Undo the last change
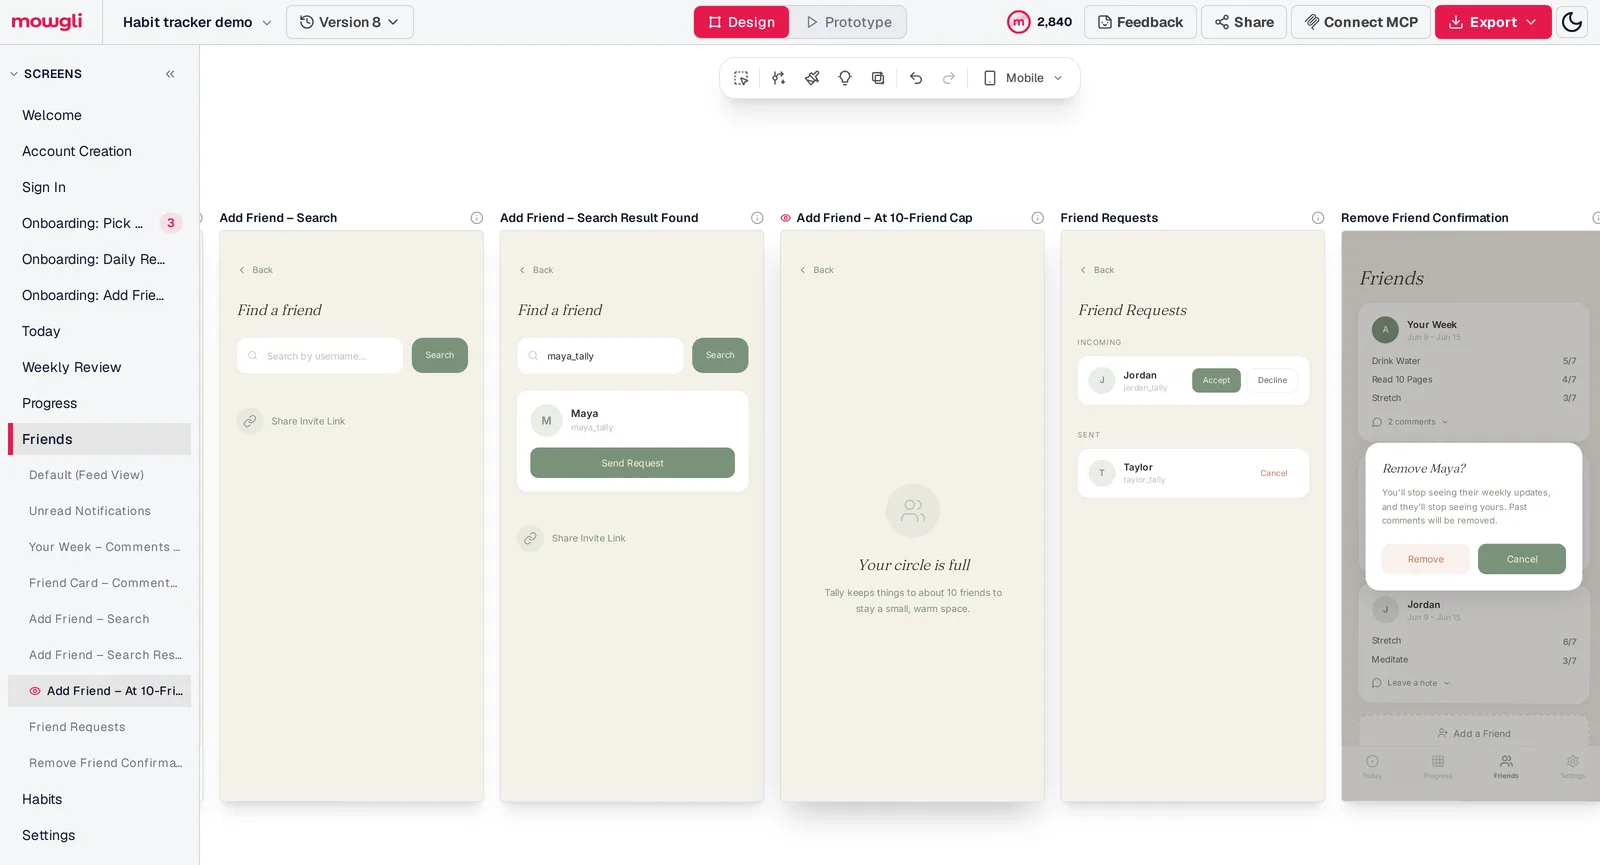This screenshot has width=1600, height=865. (x=916, y=78)
